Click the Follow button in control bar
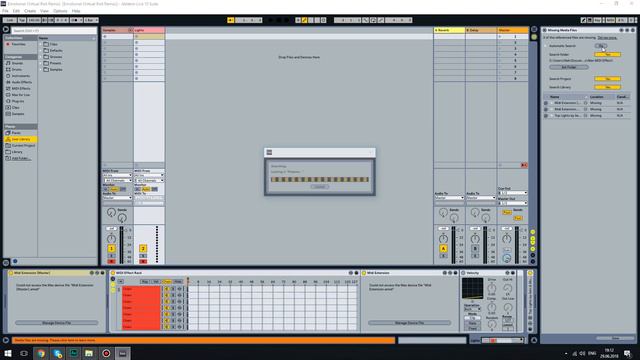 (231, 20)
